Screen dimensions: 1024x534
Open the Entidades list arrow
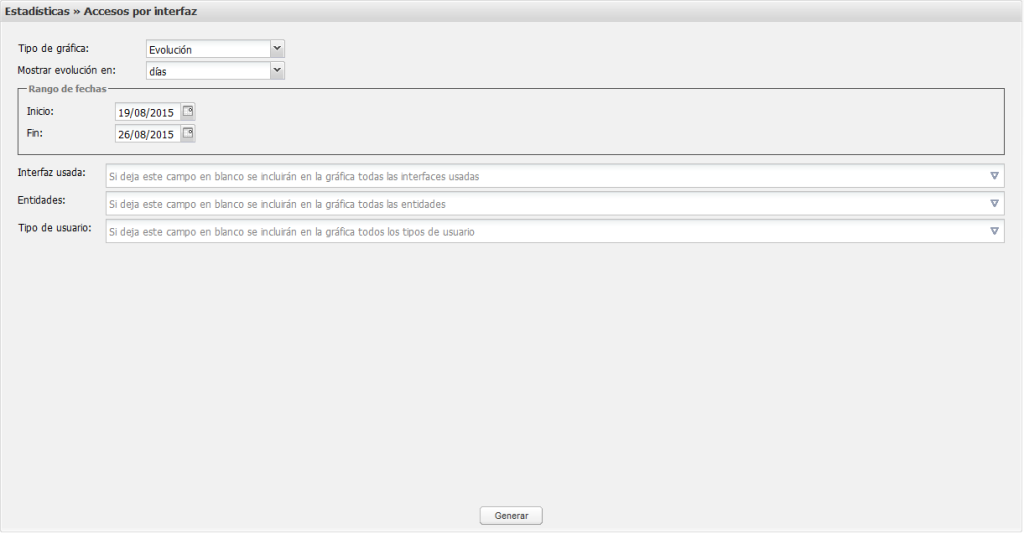pyautogui.click(x=994, y=204)
